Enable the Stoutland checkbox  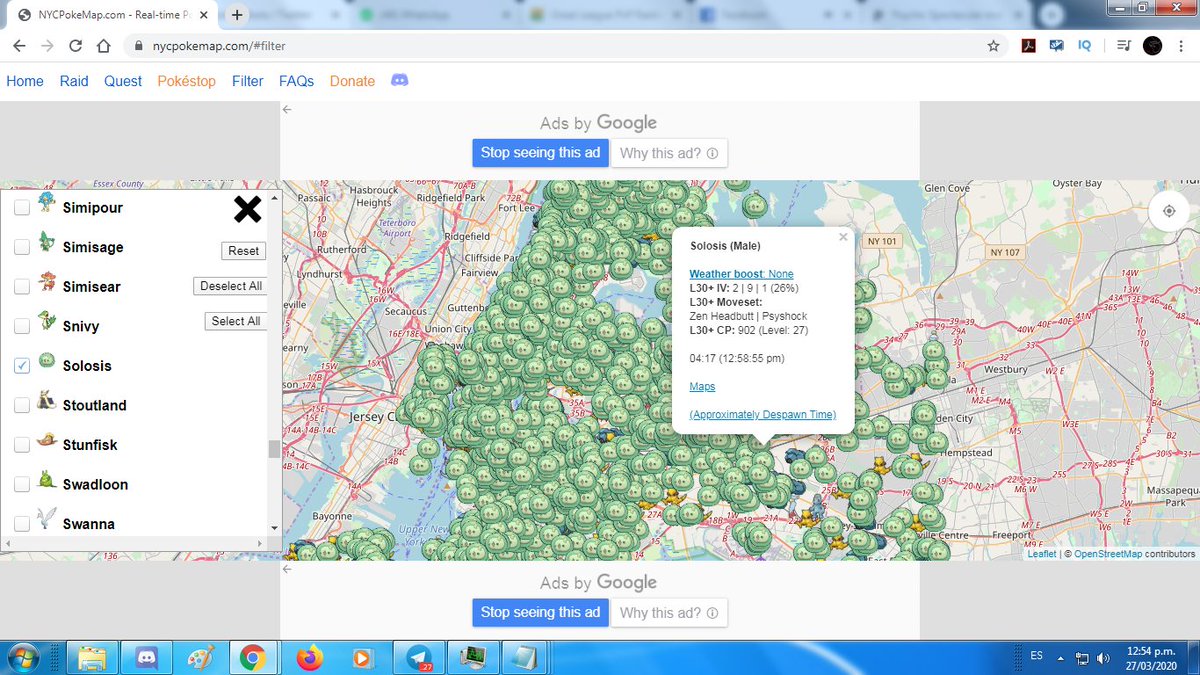coord(21,406)
